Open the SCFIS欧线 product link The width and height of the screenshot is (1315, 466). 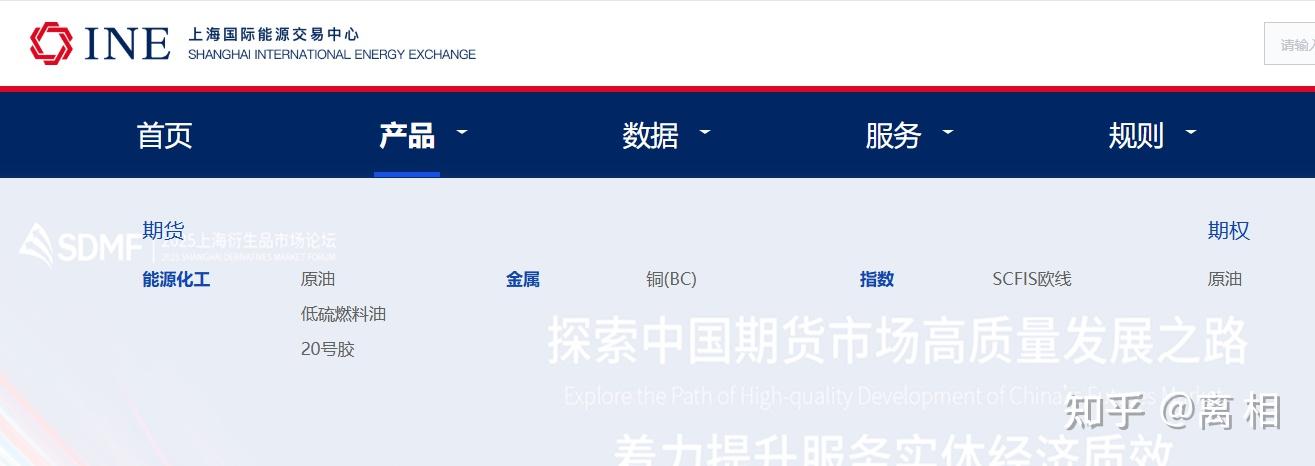tap(1032, 279)
